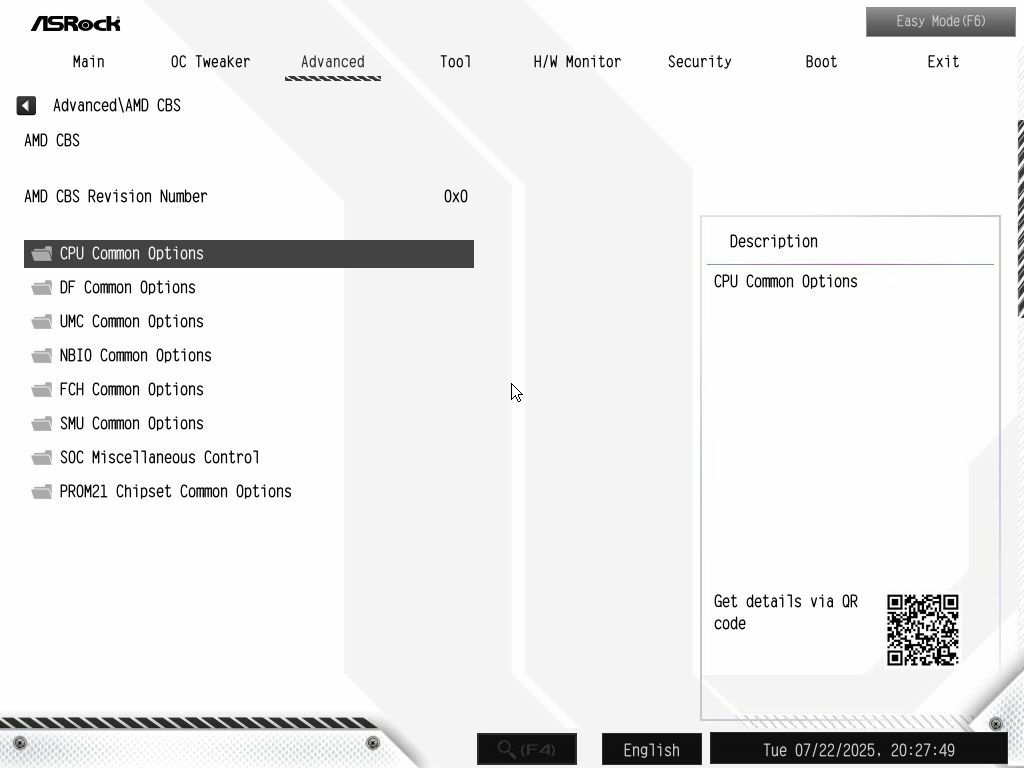Screen dimensions: 1024x768
Task: Click the QR code image
Action: 922,630
